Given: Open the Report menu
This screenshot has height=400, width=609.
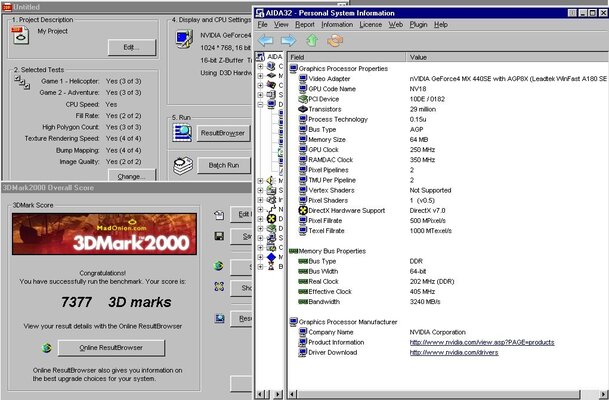Looking at the screenshot, I should coord(305,24).
